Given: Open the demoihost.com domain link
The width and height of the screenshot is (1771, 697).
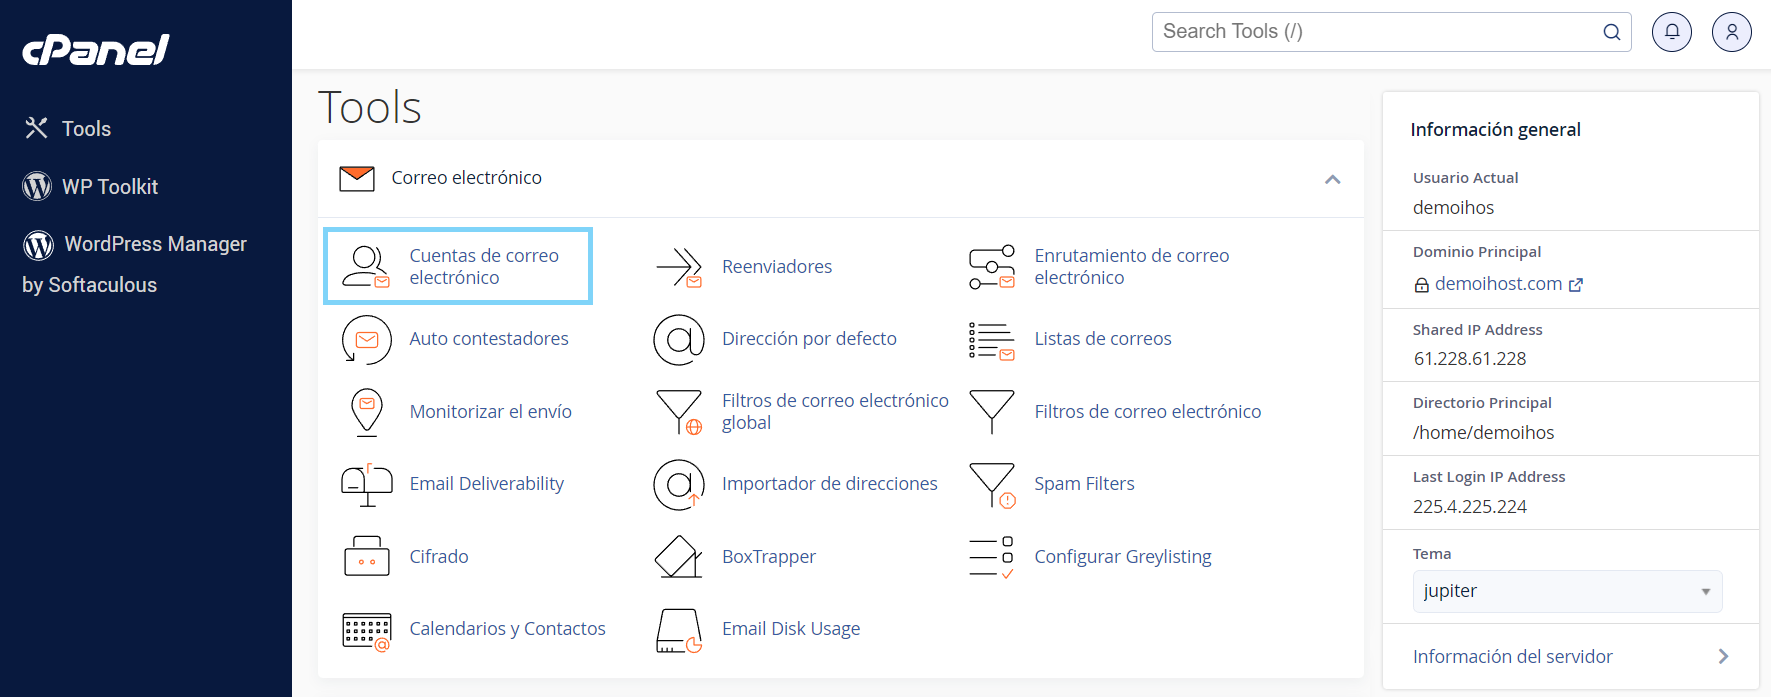Looking at the screenshot, I should 1497,284.
